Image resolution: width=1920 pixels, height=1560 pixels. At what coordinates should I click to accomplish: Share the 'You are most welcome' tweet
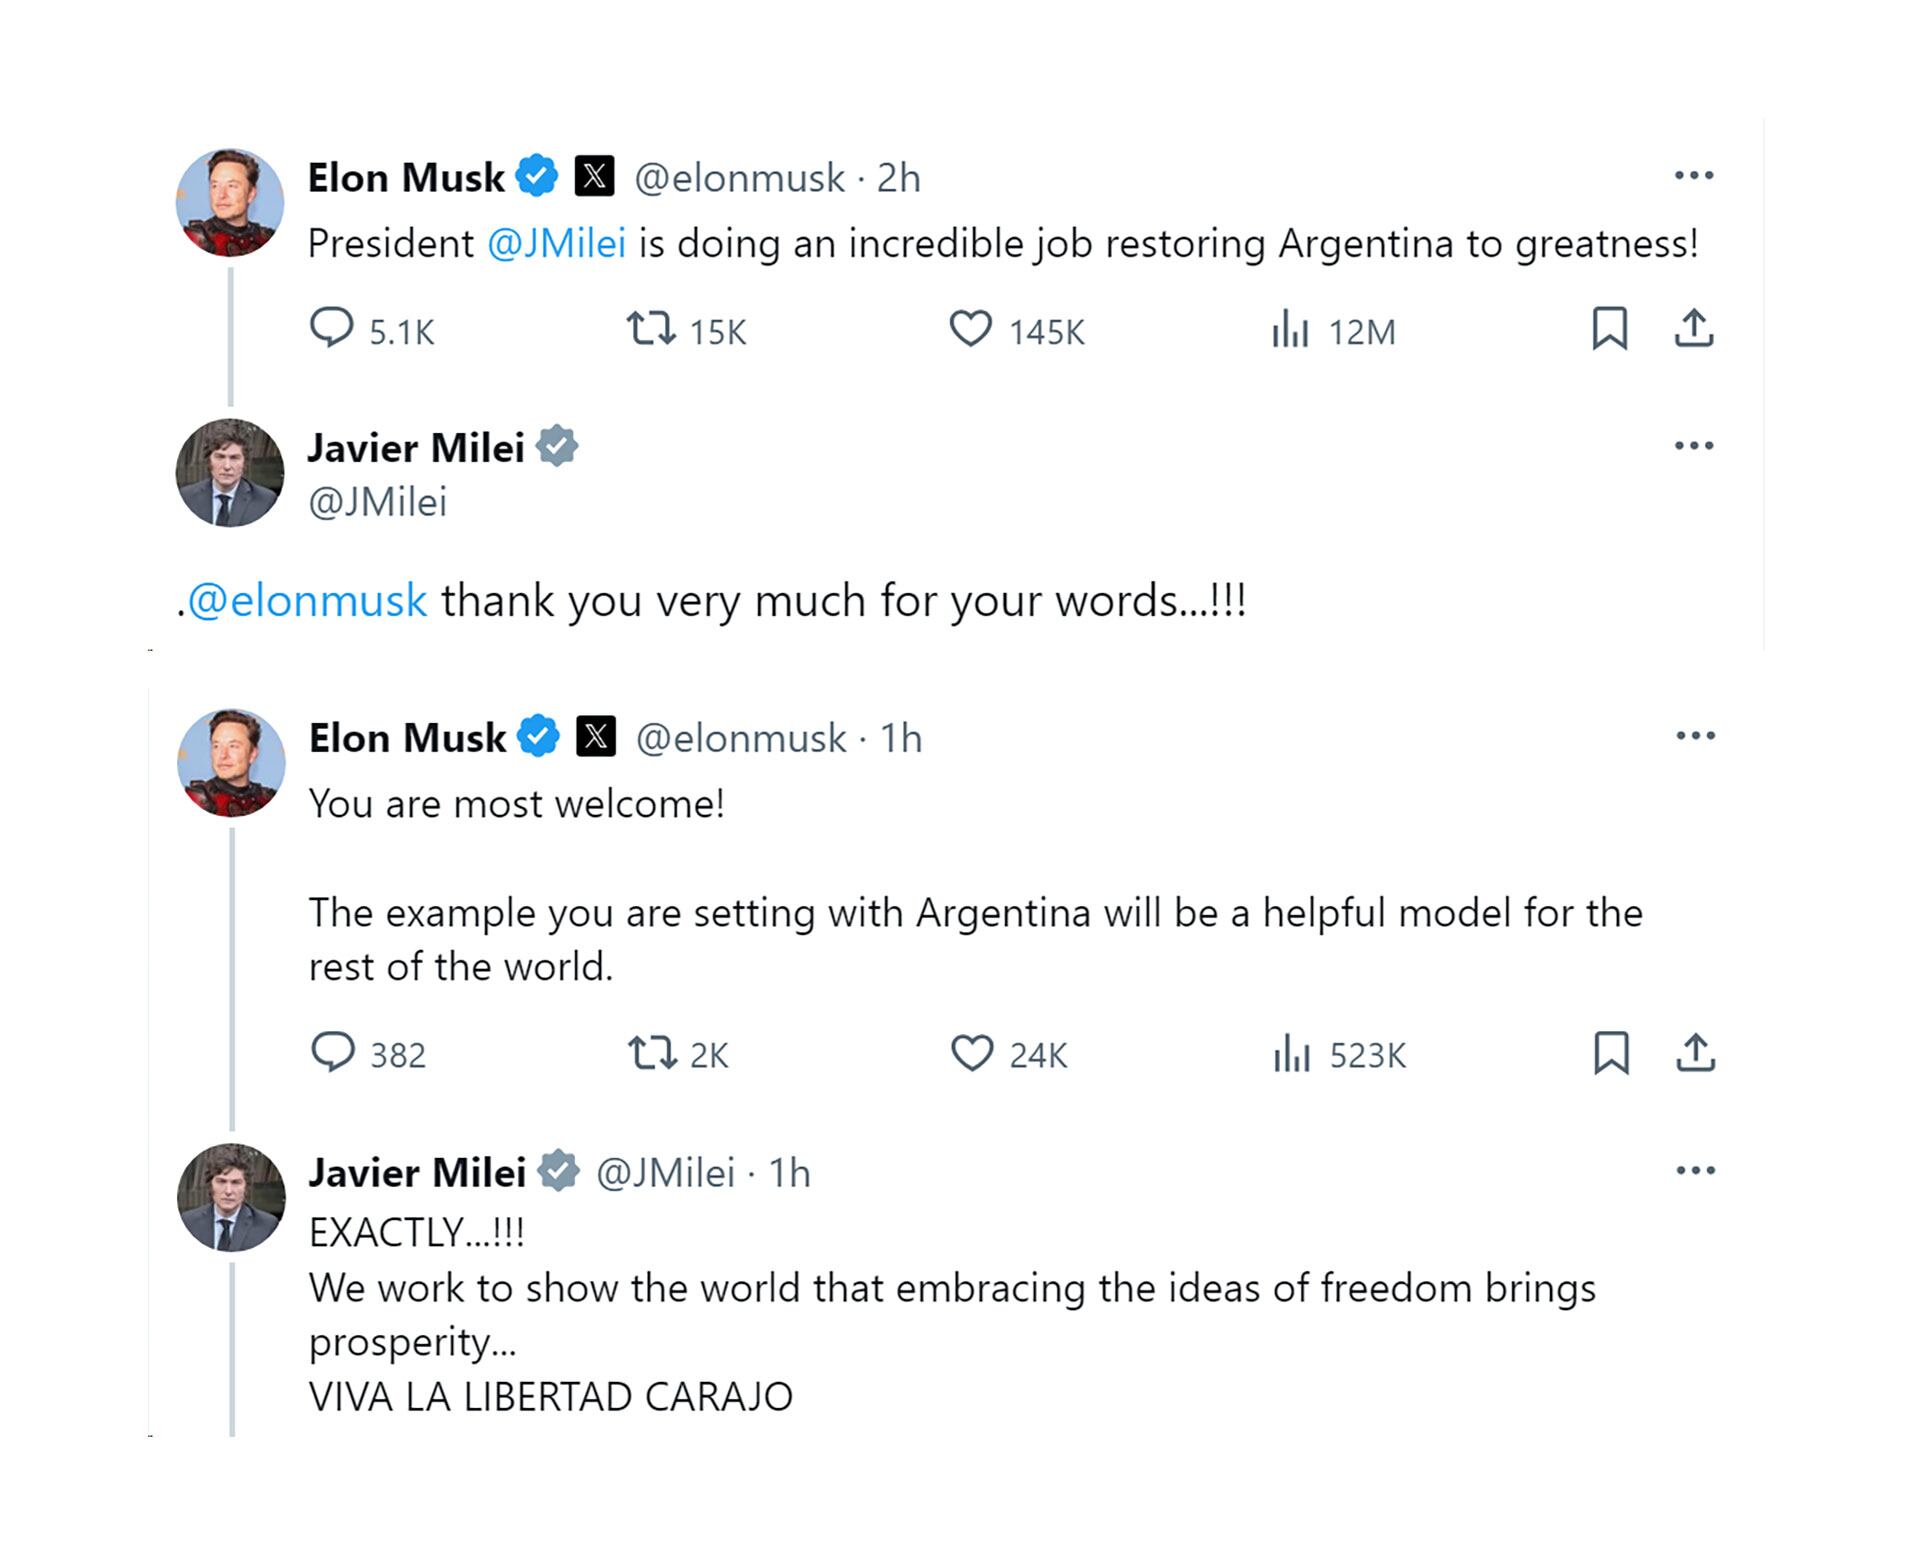point(1696,1053)
